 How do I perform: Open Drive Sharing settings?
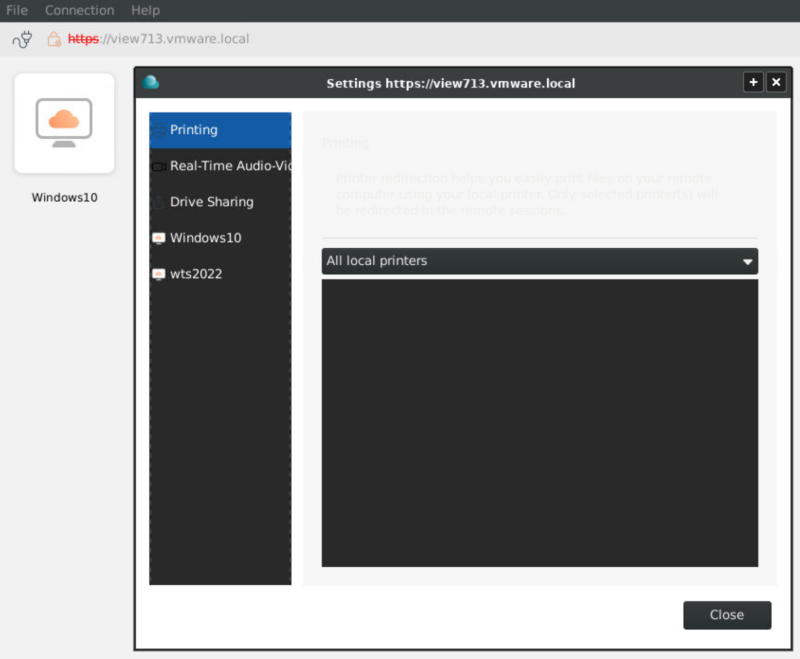coord(212,202)
